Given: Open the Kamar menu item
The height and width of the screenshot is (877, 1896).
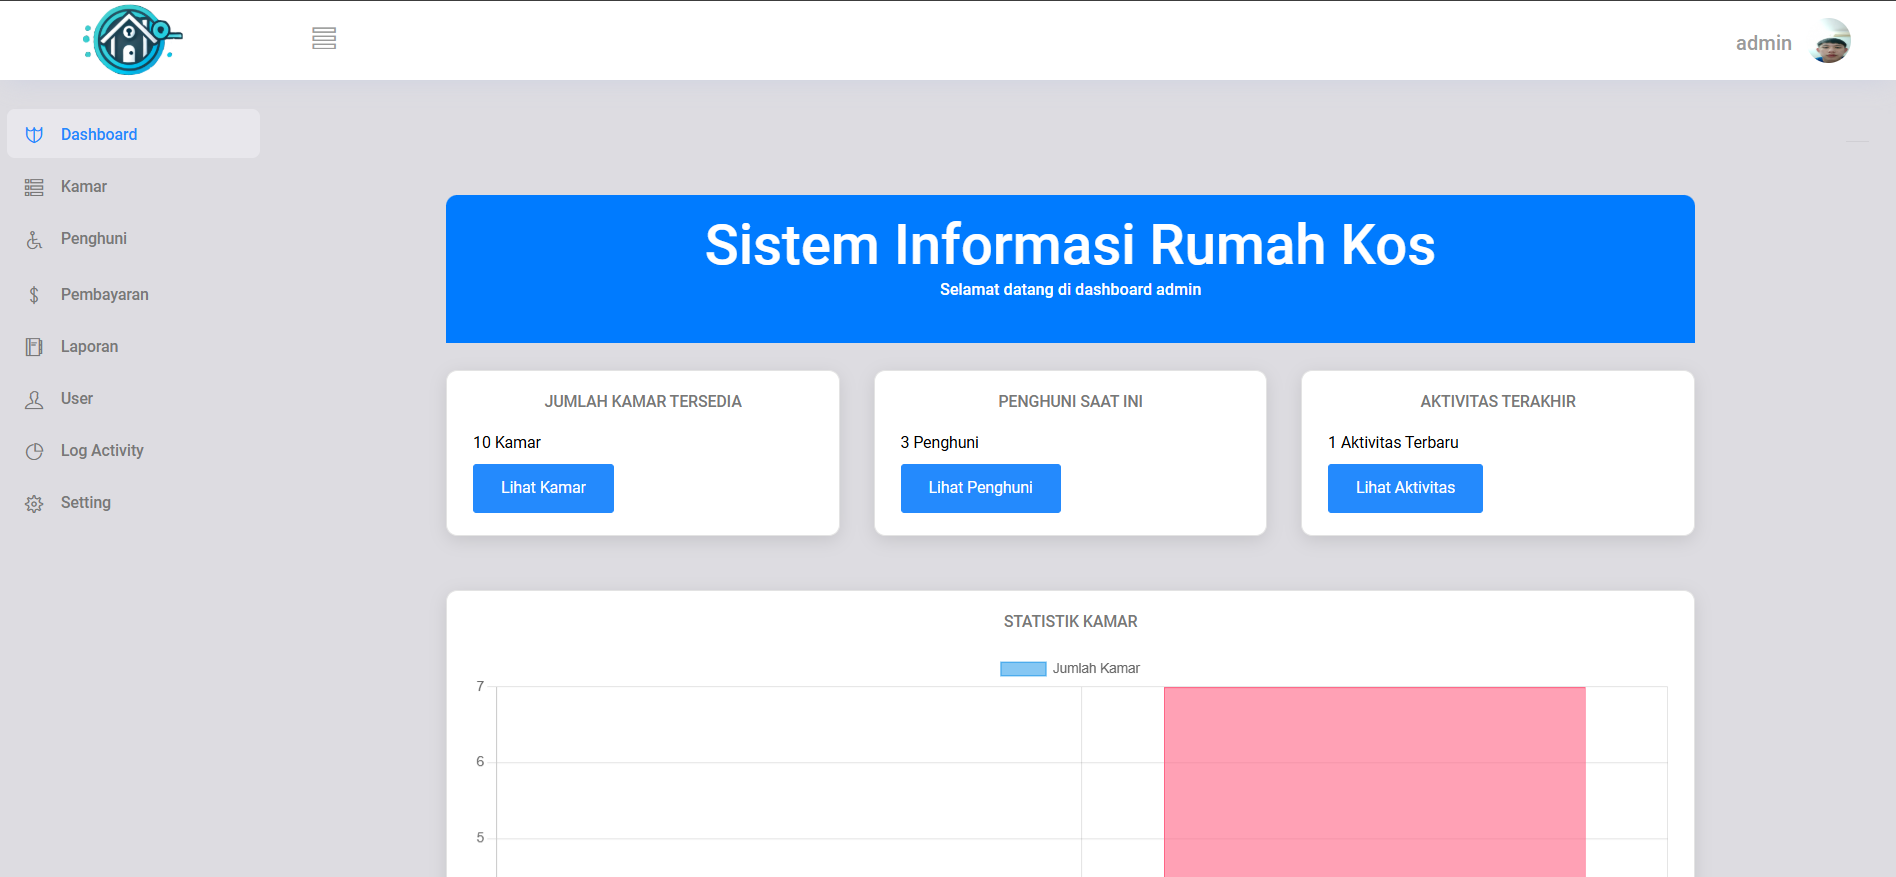Looking at the screenshot, I should [84, 187].
